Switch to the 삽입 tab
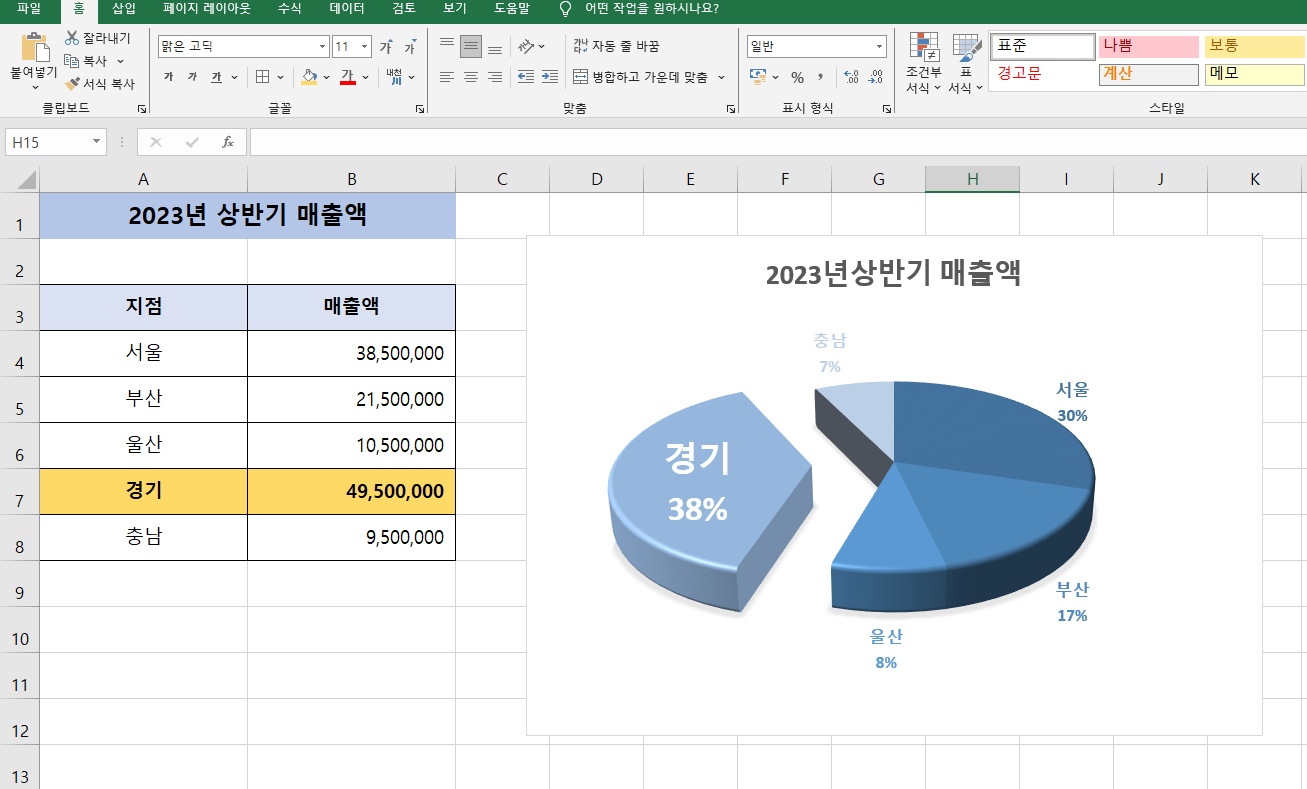1307x789 pixels. coord(124,9)
